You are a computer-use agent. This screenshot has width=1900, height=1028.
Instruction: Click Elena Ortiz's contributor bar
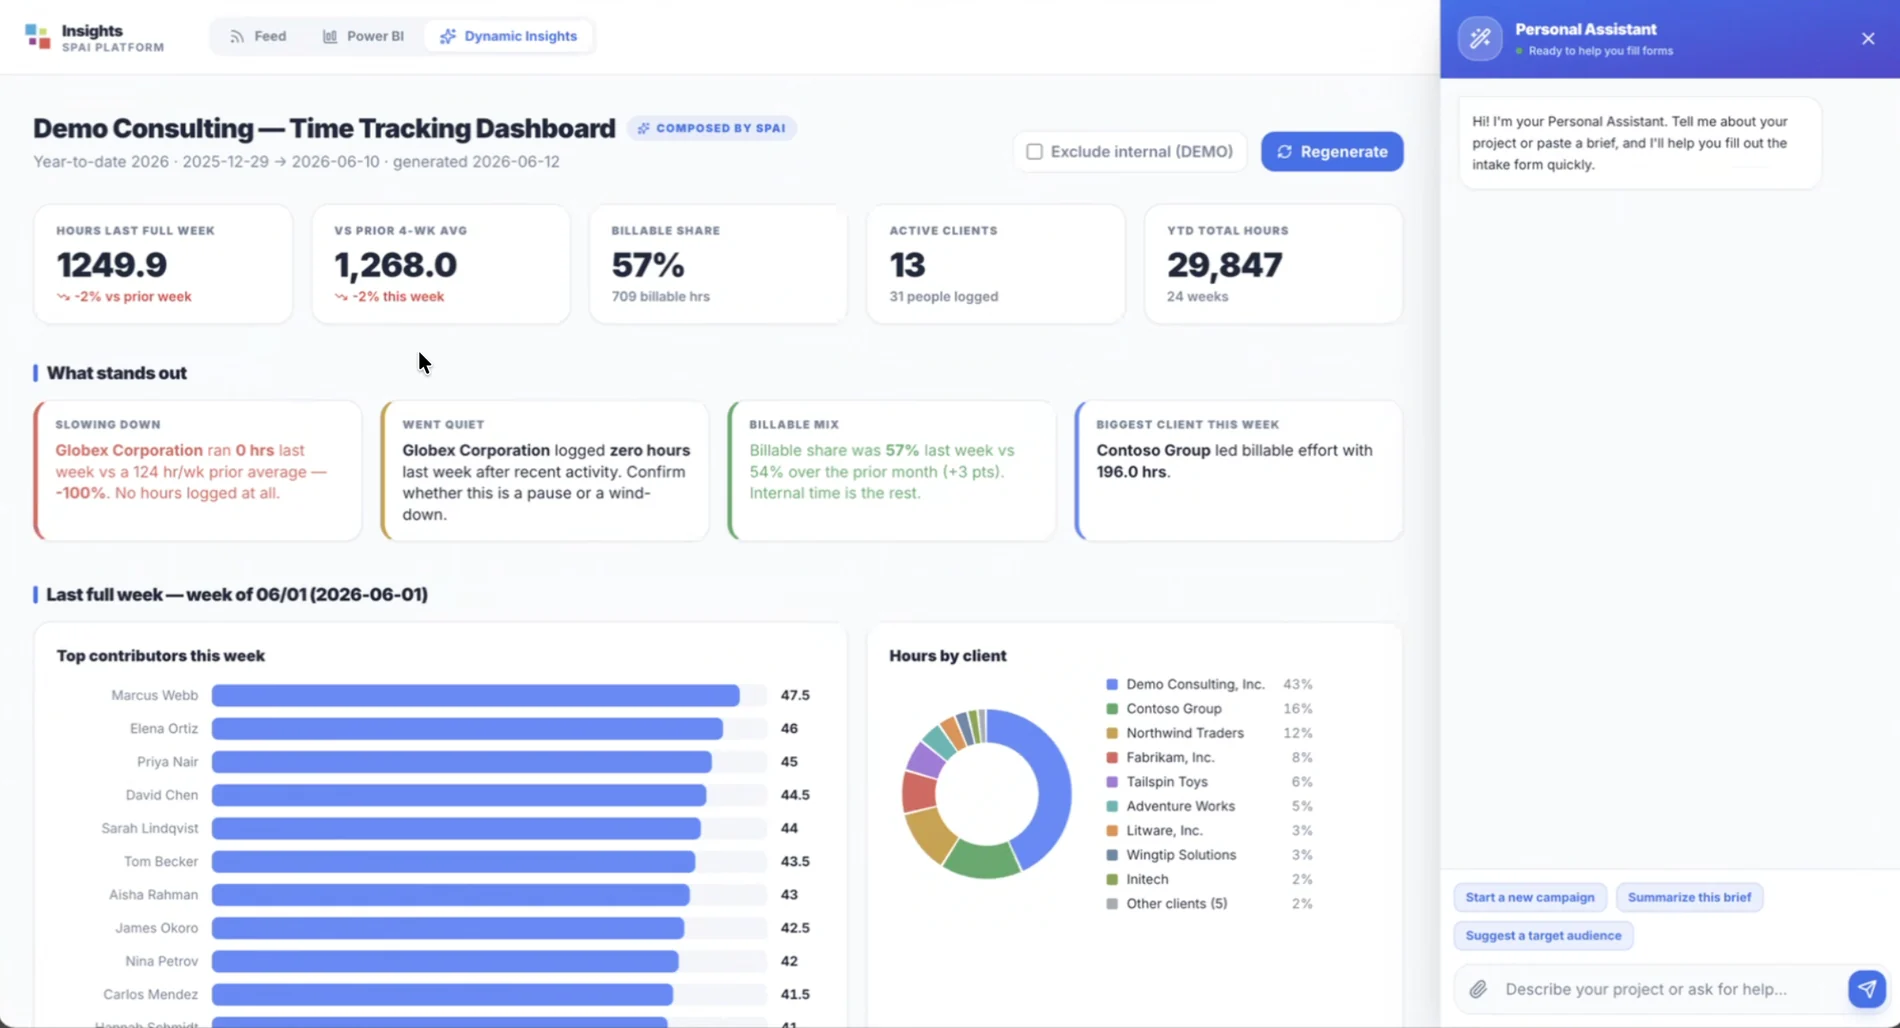coord(467,728)
